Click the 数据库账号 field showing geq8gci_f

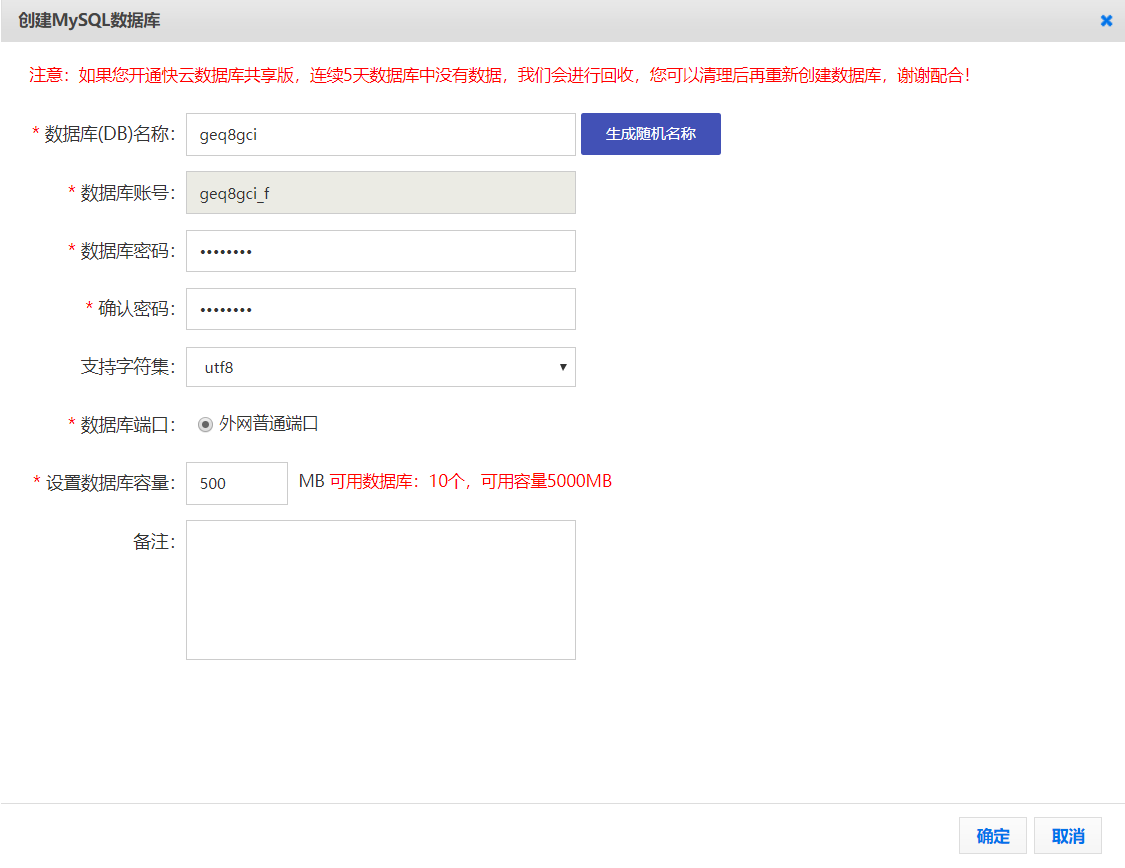[380, 193]
